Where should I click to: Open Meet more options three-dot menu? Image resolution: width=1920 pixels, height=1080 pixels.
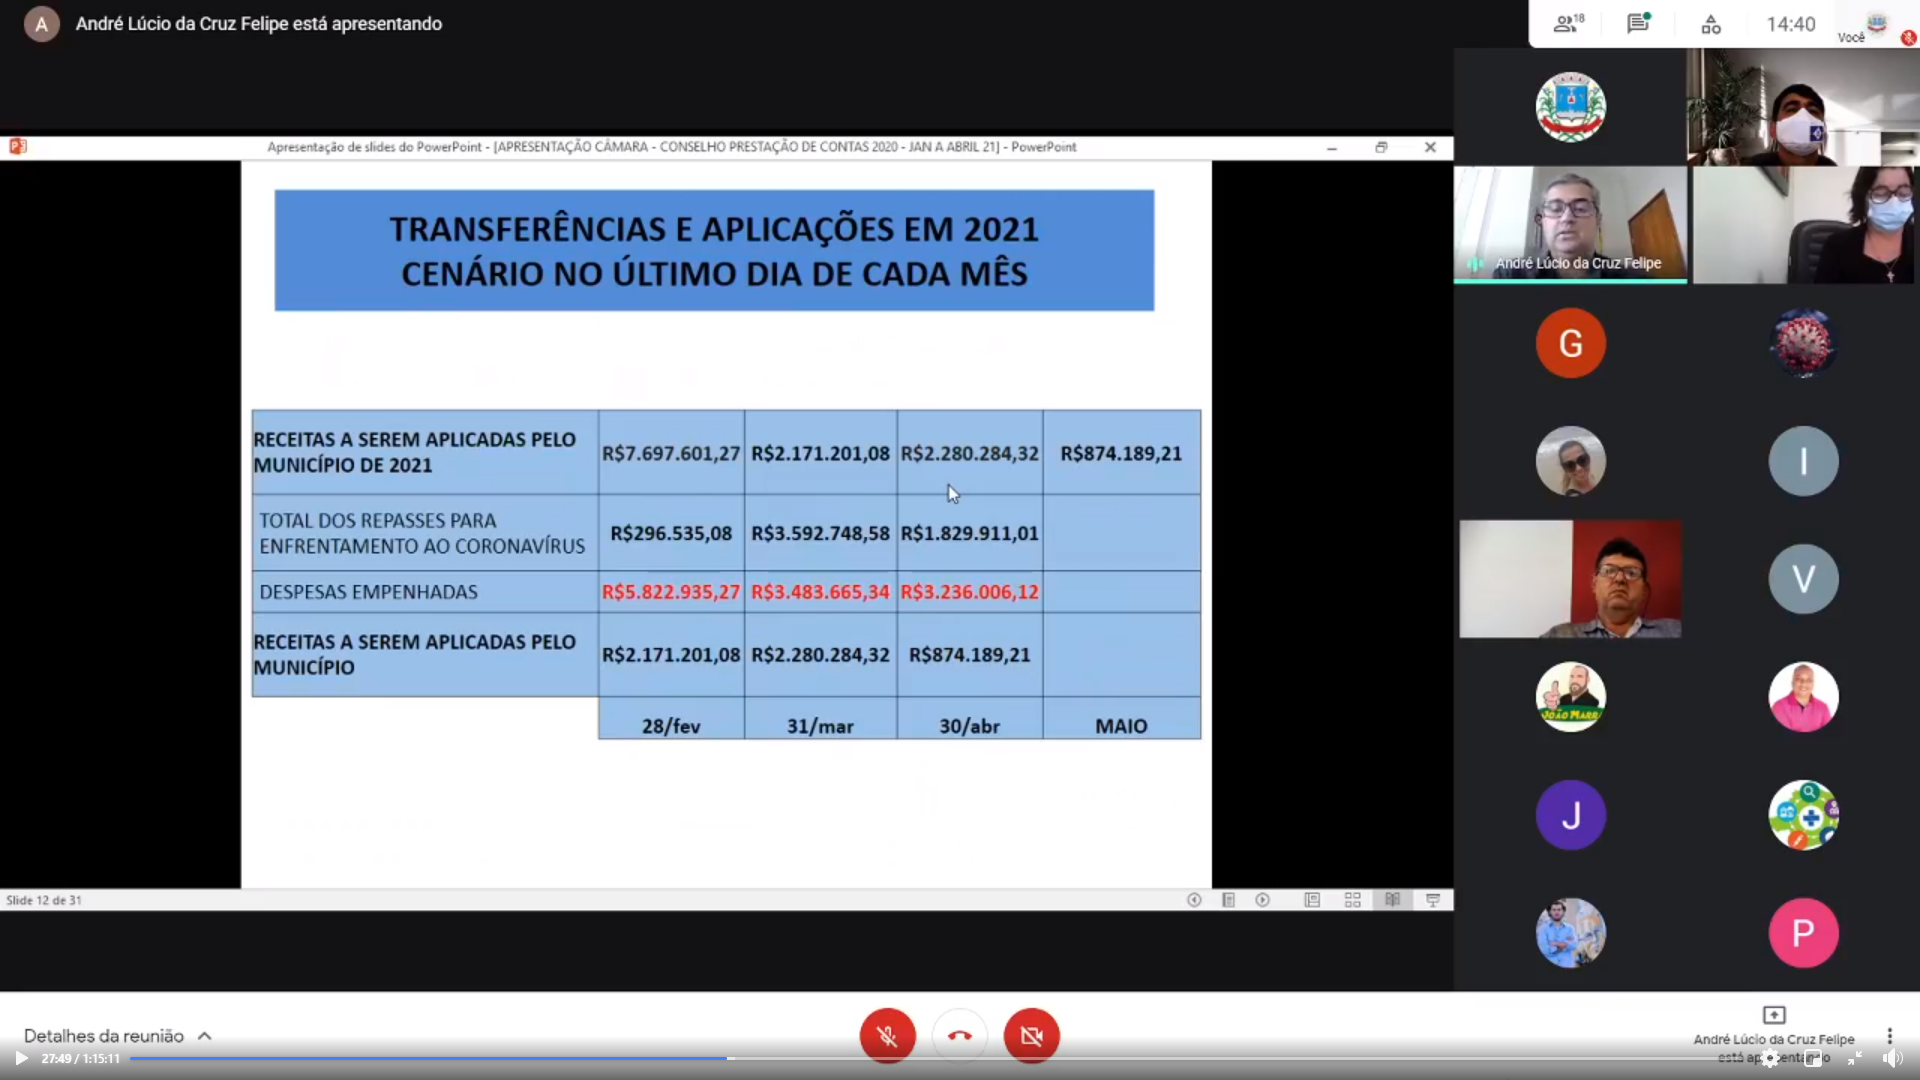[1889, 1036]
